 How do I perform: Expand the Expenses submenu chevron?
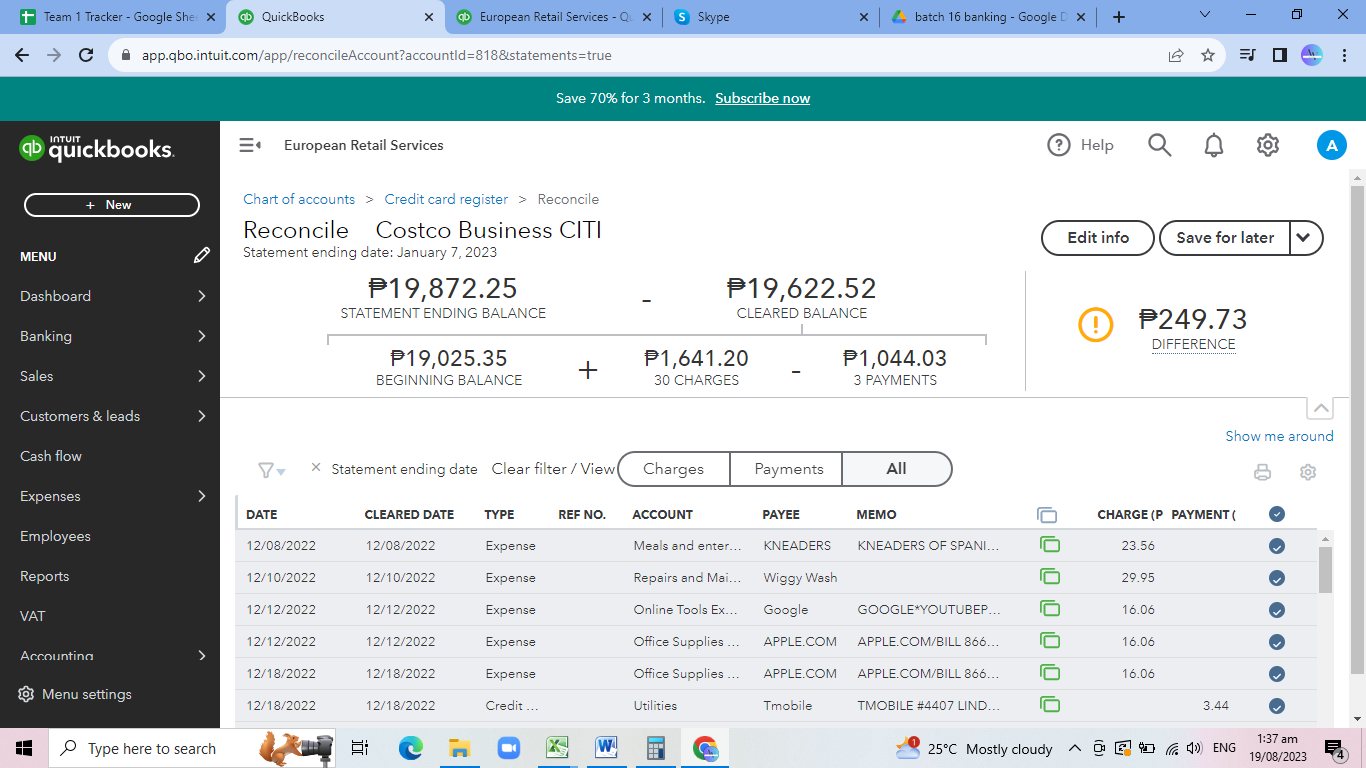[202, 496]
